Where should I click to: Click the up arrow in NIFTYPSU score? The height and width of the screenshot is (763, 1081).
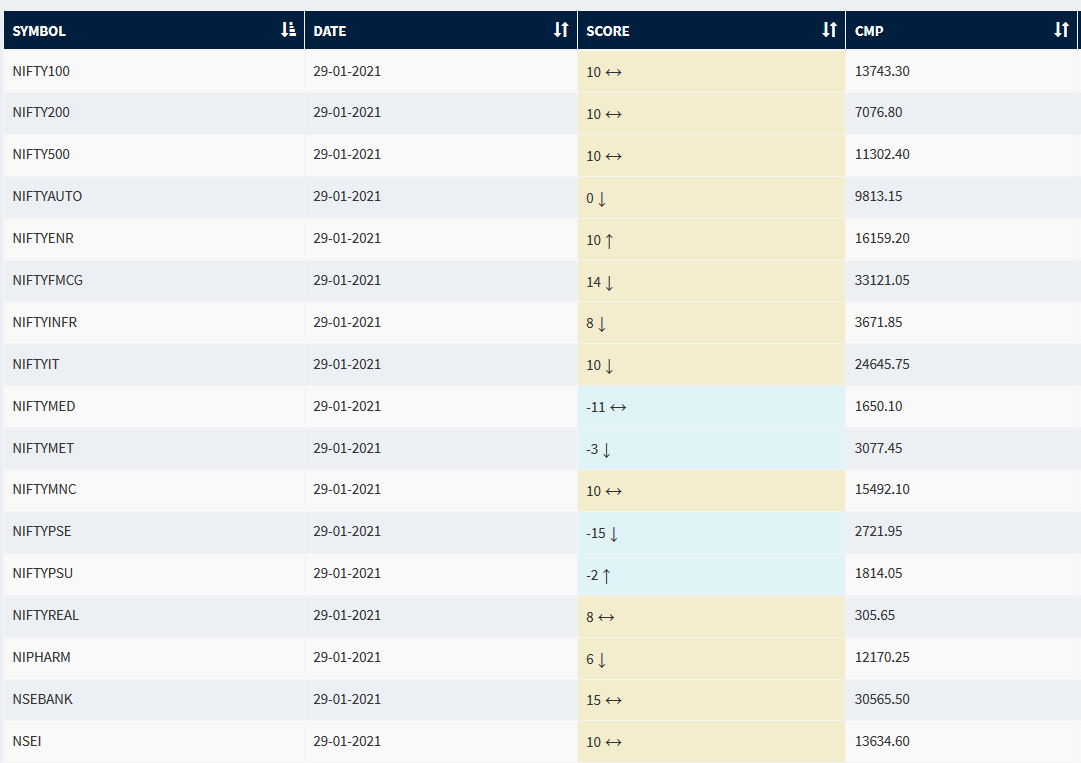coord(606,574)
